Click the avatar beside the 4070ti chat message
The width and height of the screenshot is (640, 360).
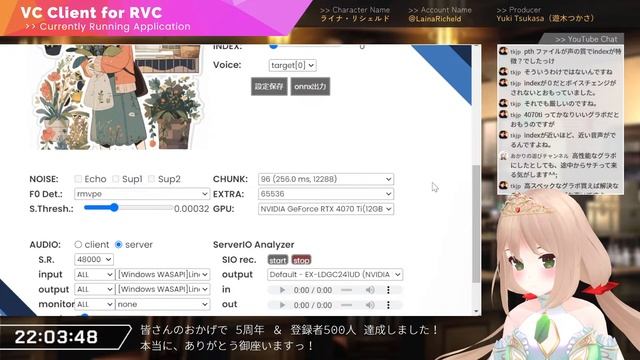click(503, 115)
